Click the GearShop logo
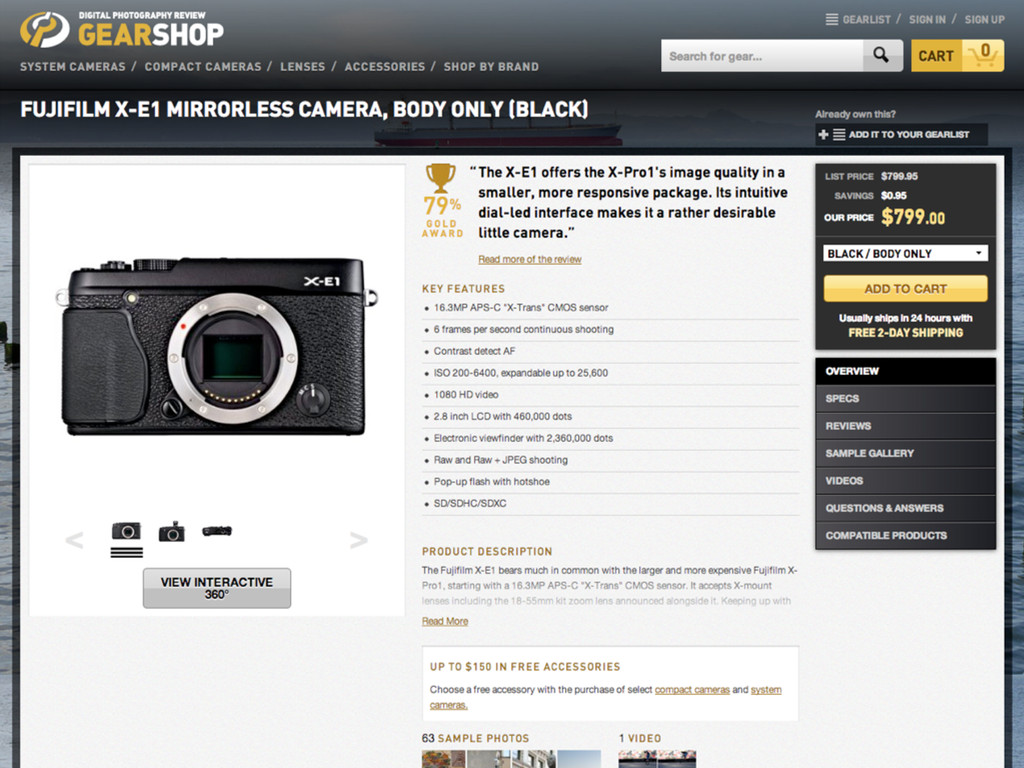The image size is (1024, 768). tap(122, 29)
